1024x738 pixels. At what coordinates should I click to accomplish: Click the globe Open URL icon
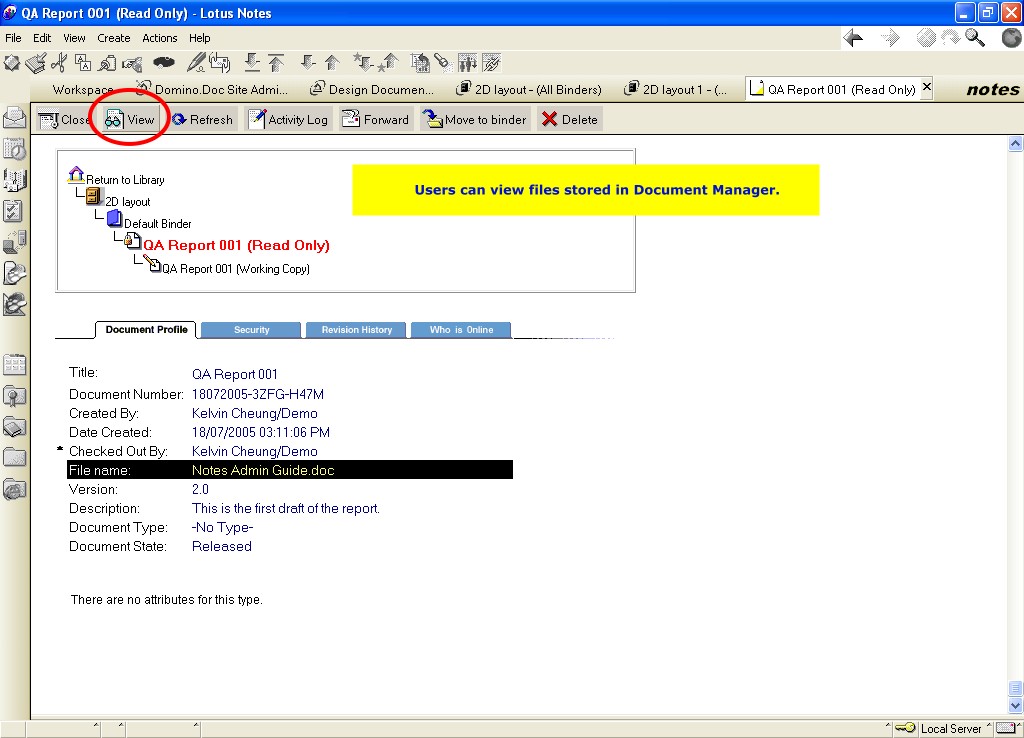point(1011,38)
